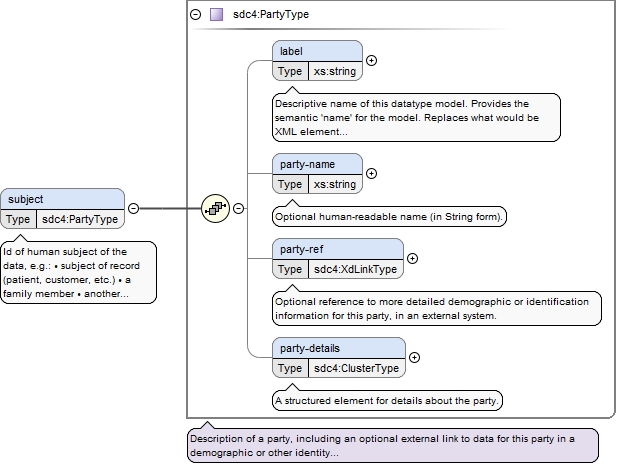Click the sdc4:PartyType title text
Viewport: 617px width, 466px height.
pos(271,15)
